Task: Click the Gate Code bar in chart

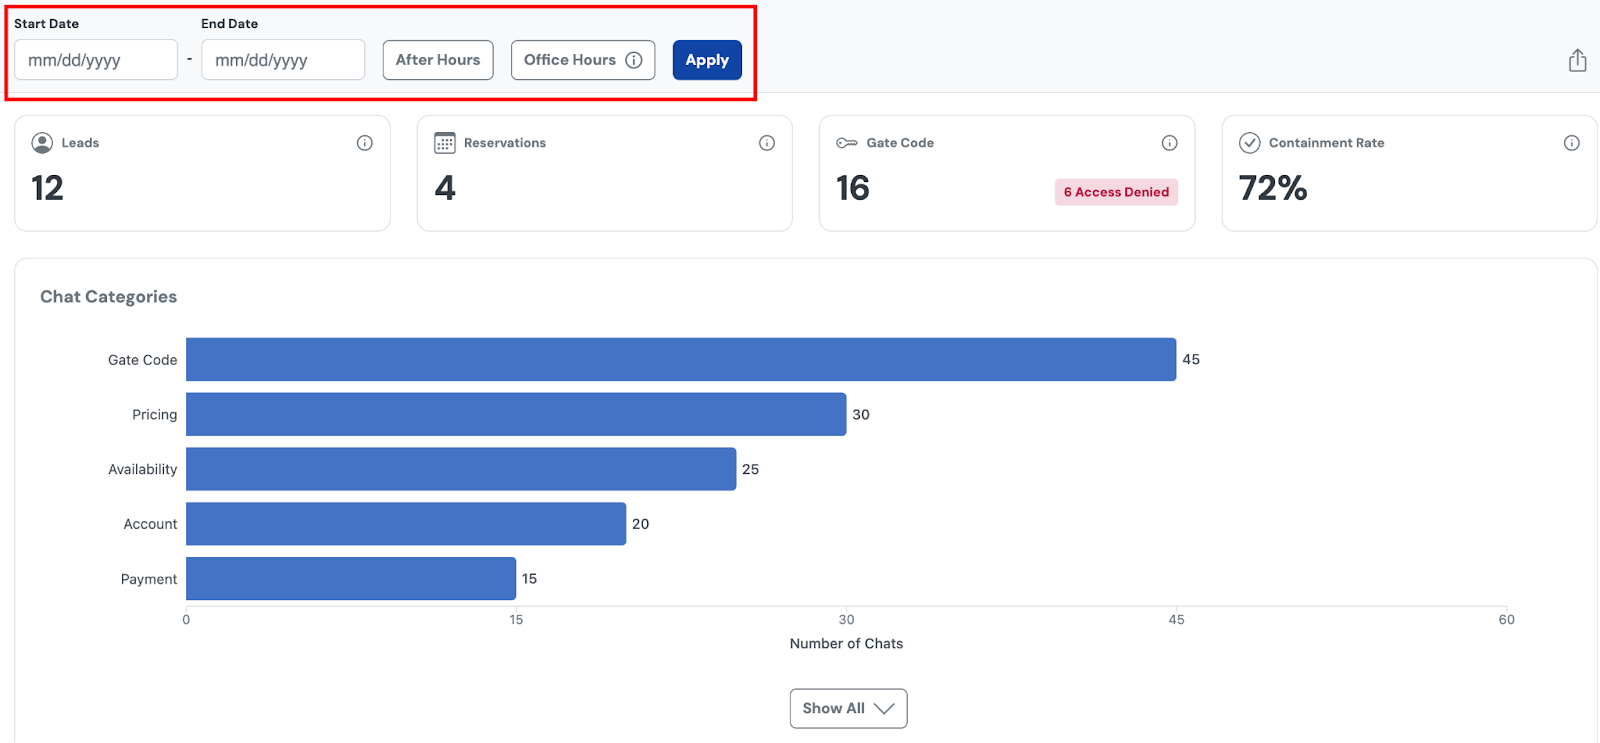Action: [x=680, y=359]
